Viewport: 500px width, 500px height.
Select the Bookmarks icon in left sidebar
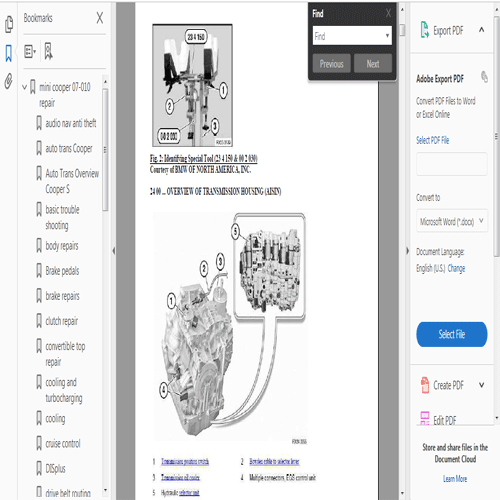(x=9, y=53)
